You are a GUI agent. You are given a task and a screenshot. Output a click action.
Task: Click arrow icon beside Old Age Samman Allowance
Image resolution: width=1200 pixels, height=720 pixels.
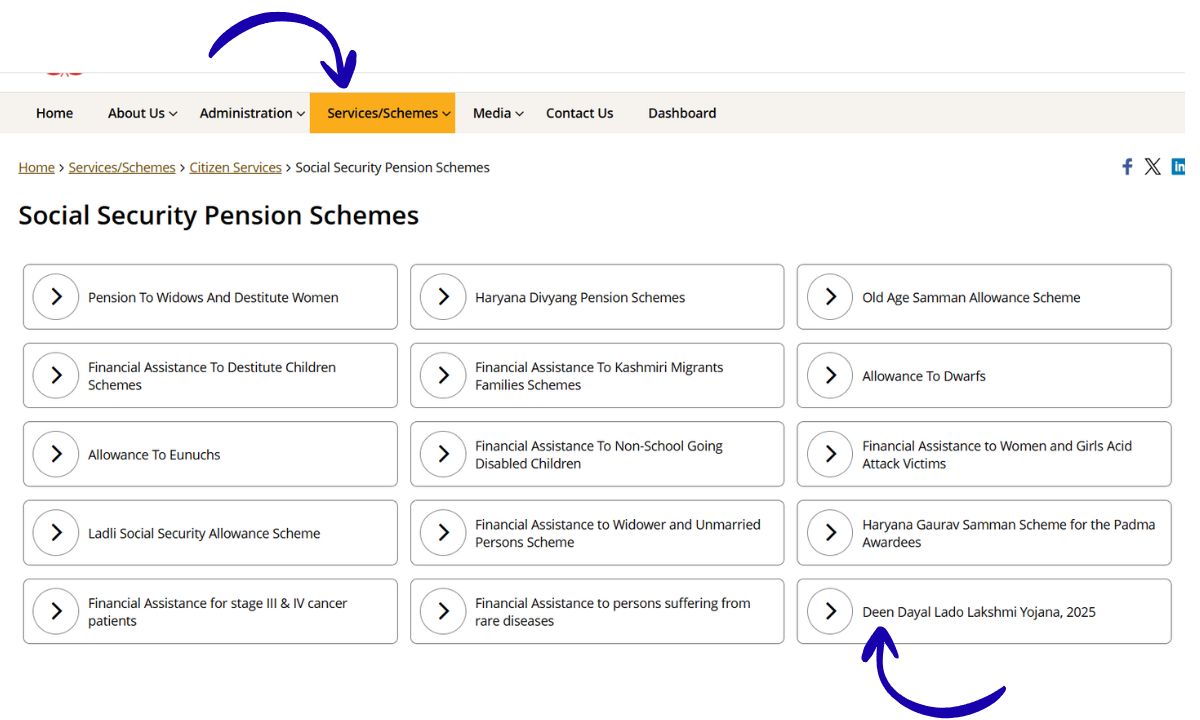point(830,297)
